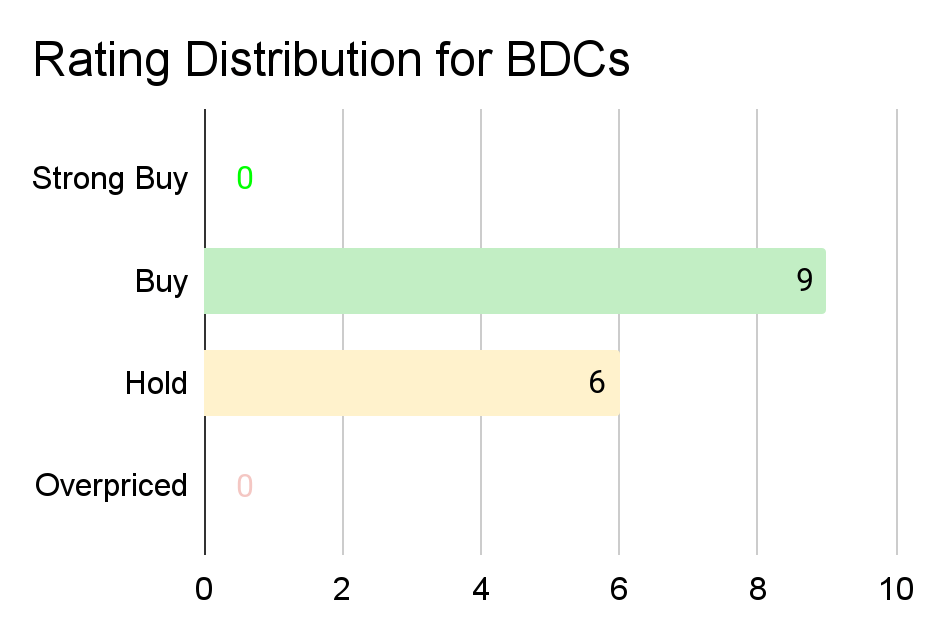Click the "Strong Buy" category label
The height and width of the screenshot is (640, 928).
tap(110, 179)
